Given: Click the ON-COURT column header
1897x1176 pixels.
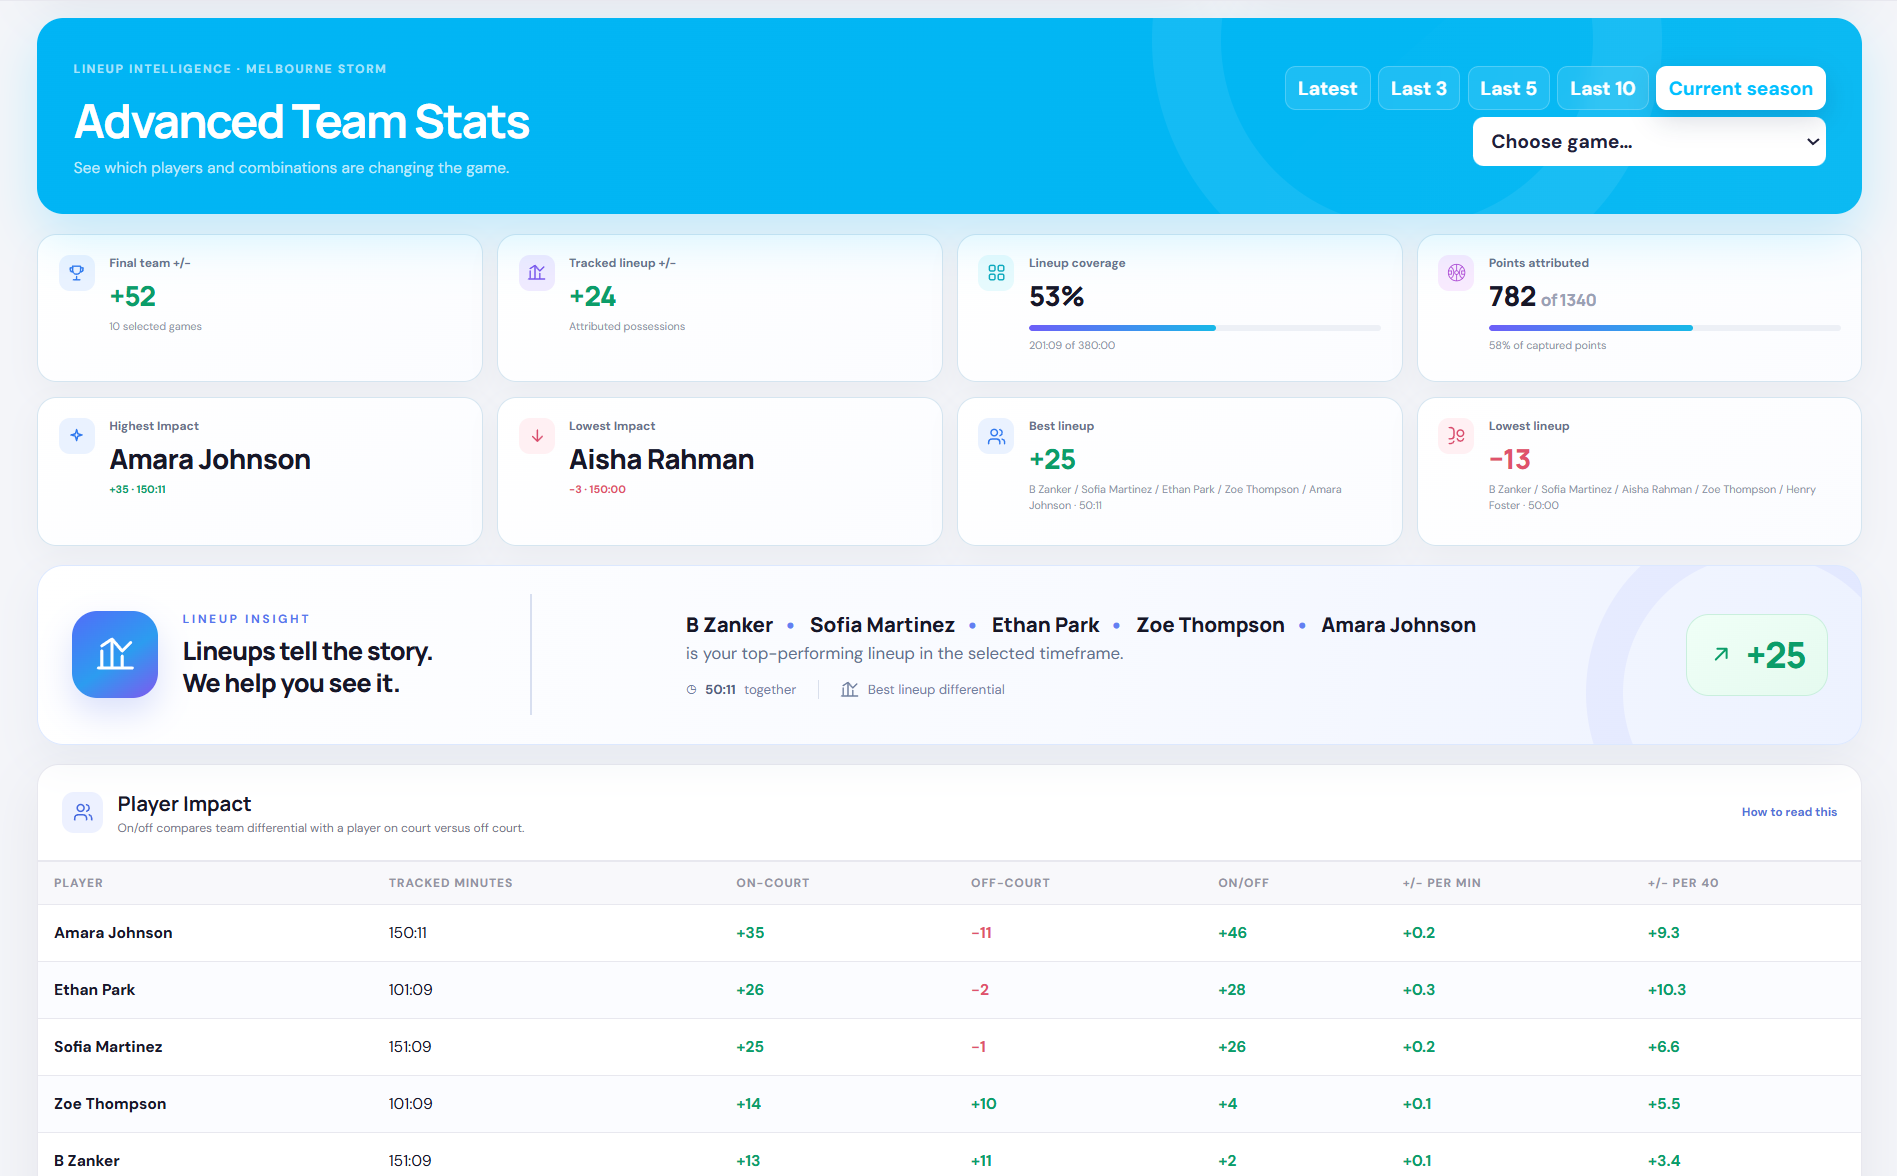Looking at the screenshot, I should [773, 883].
